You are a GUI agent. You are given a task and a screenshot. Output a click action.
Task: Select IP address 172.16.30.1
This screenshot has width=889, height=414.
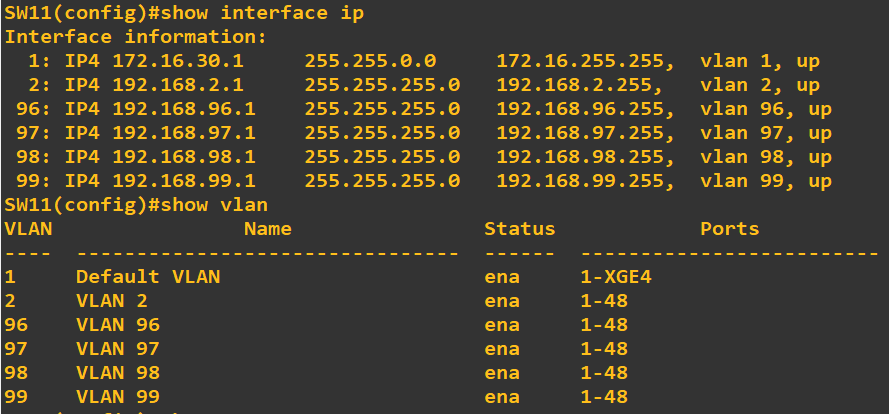point(178,61)
